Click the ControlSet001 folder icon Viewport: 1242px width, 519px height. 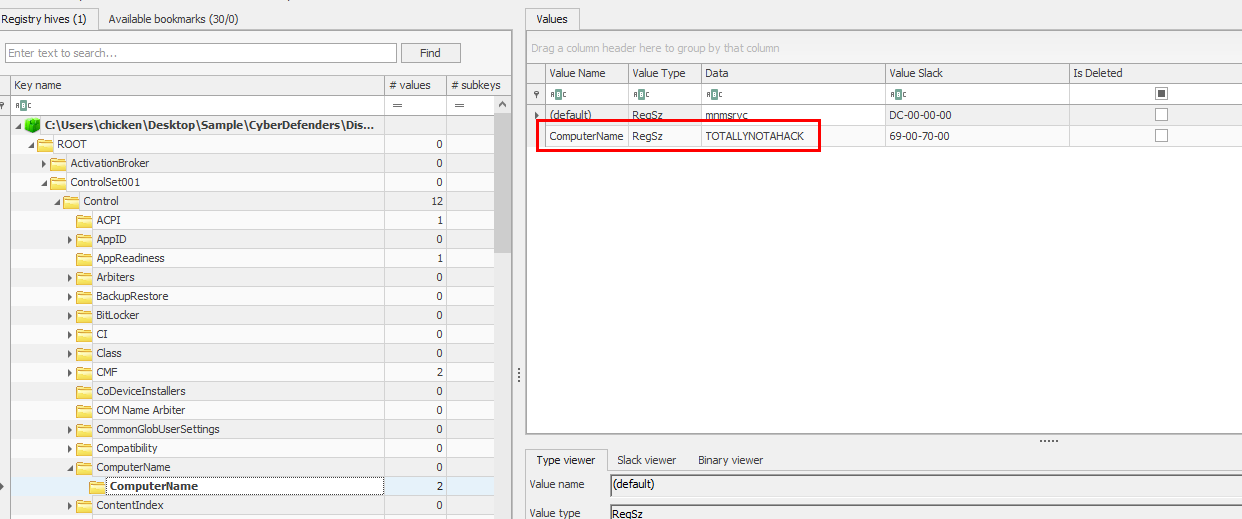58,182
